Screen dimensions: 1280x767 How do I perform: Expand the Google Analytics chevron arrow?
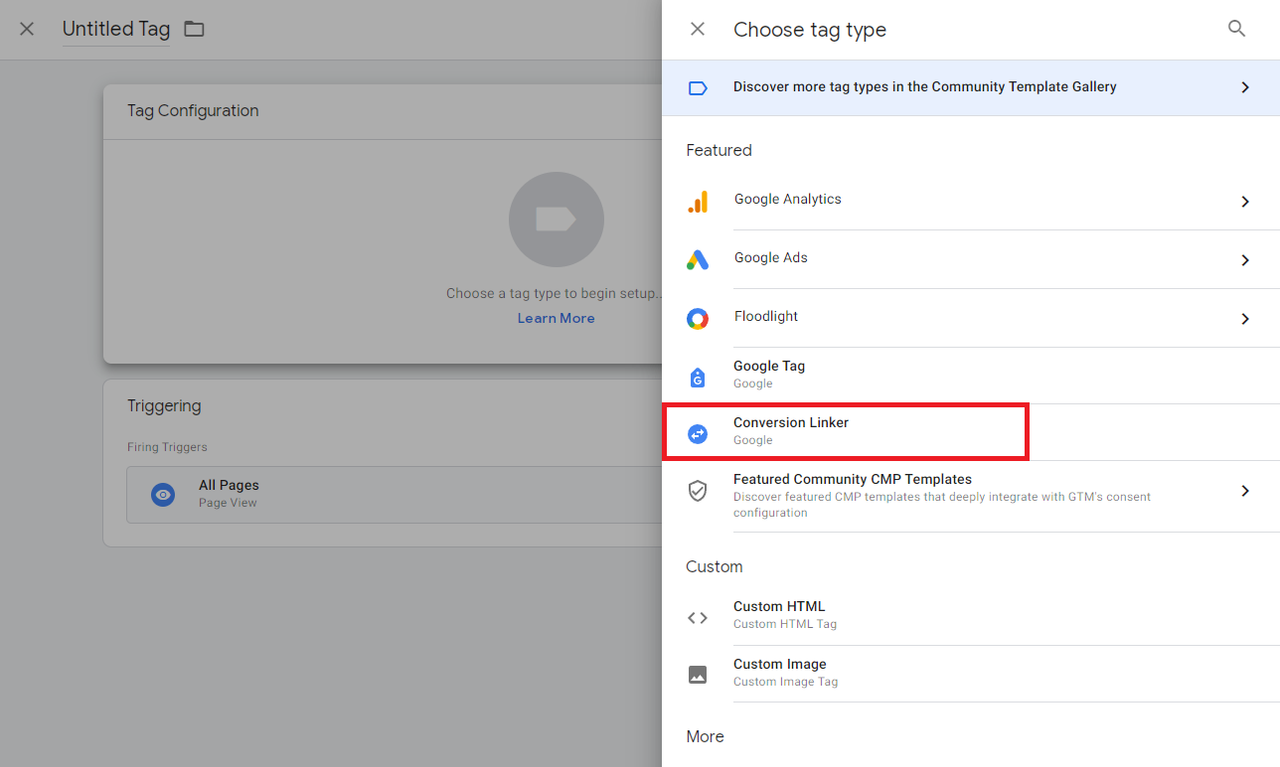(1245, 202)
